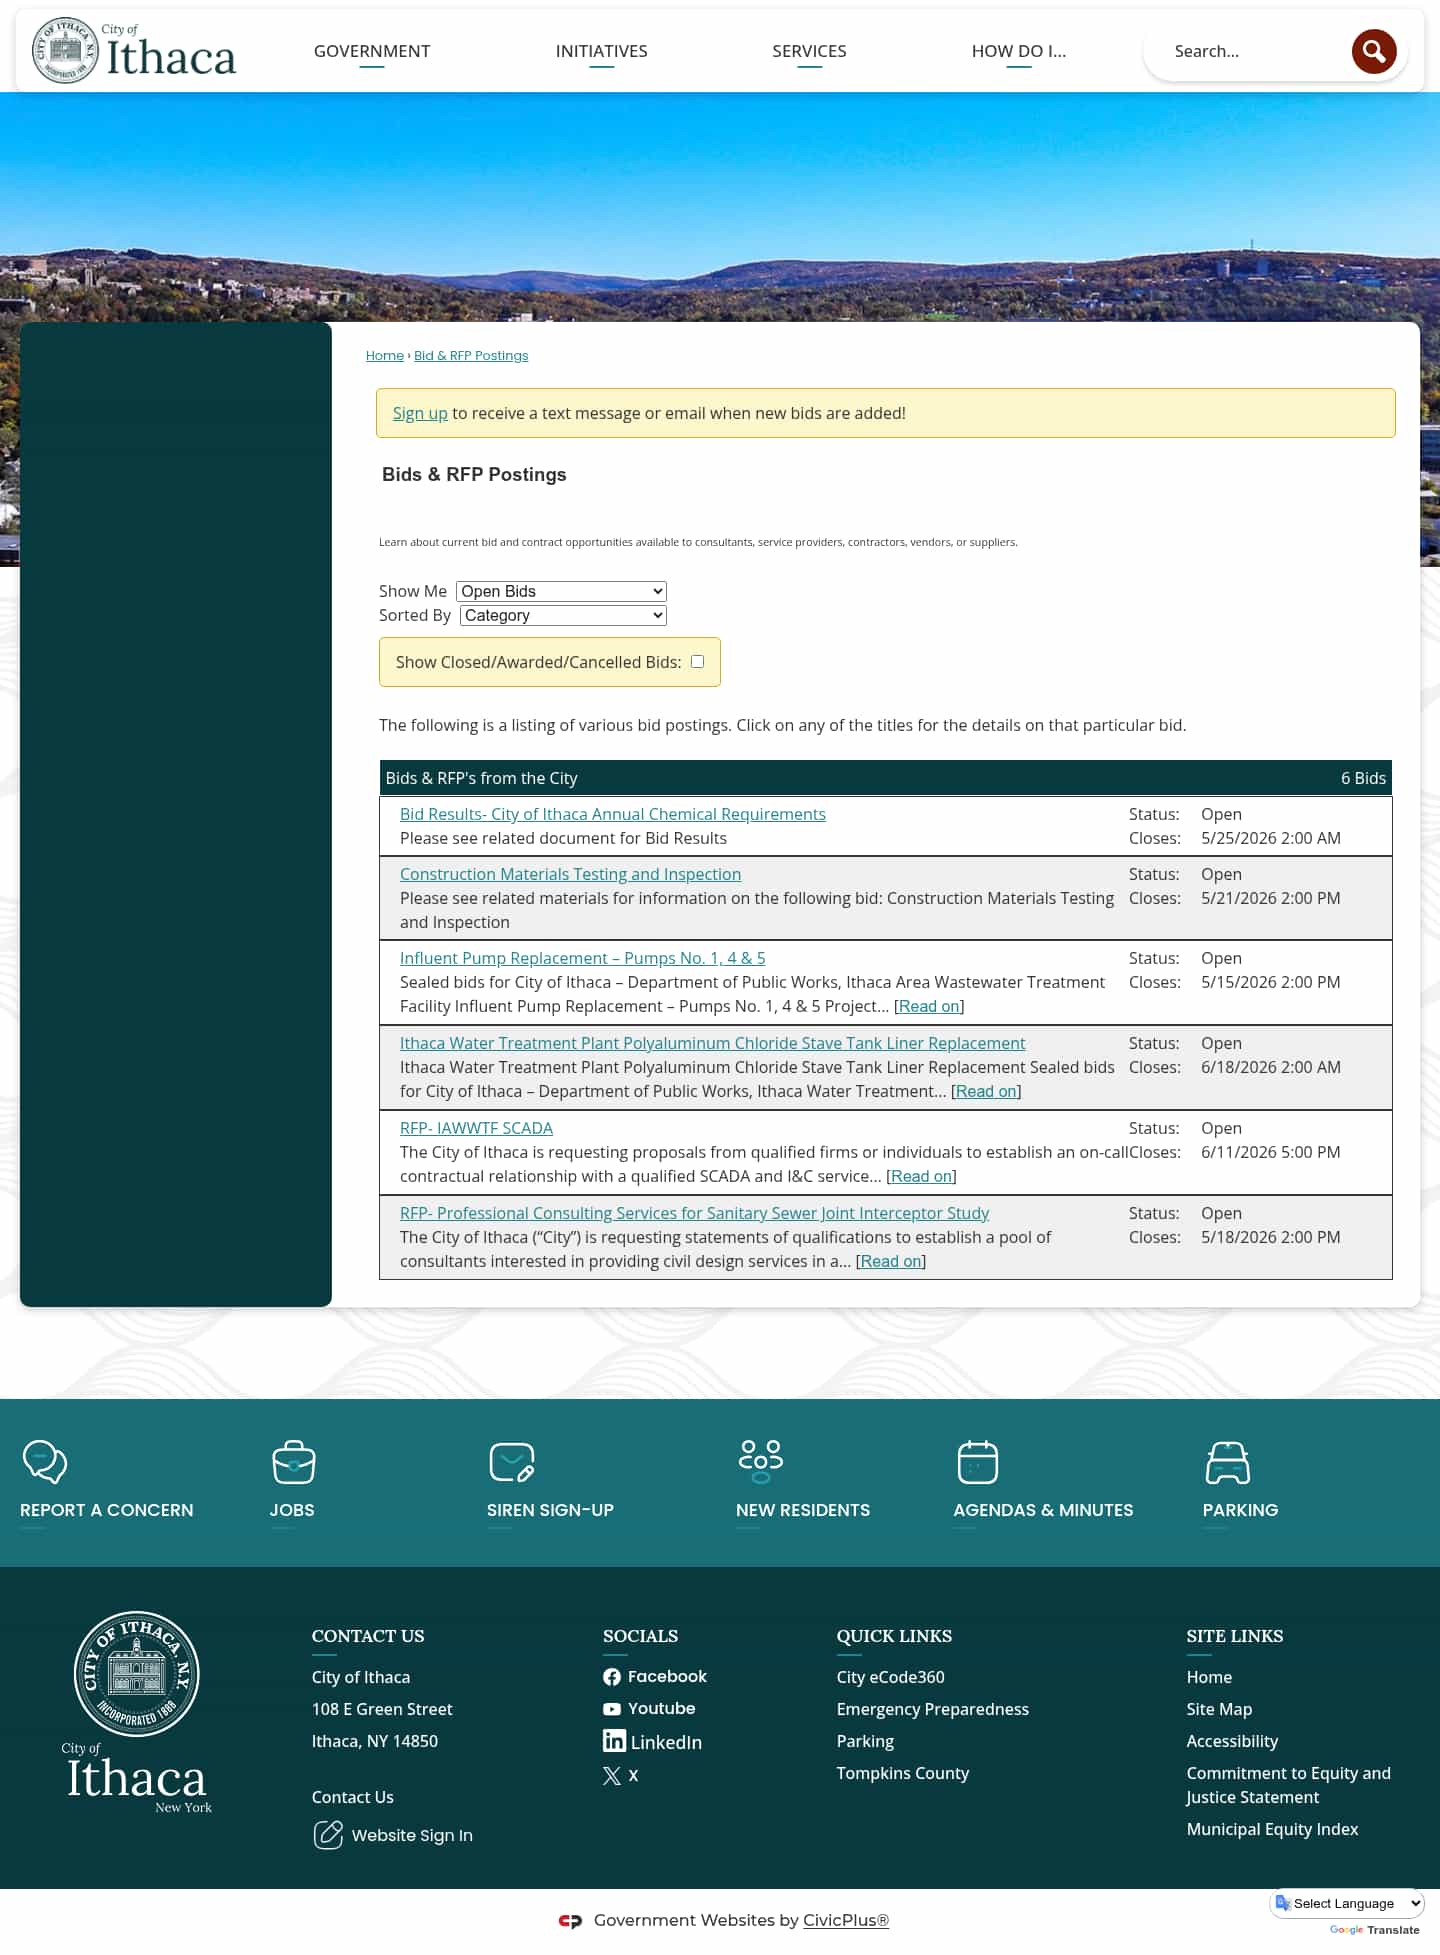Image resolution: width=1440 pixels, height=1955 pixels.
Task: Click the Report a Concern speech bubble icon
Action: coord(45,1462)
